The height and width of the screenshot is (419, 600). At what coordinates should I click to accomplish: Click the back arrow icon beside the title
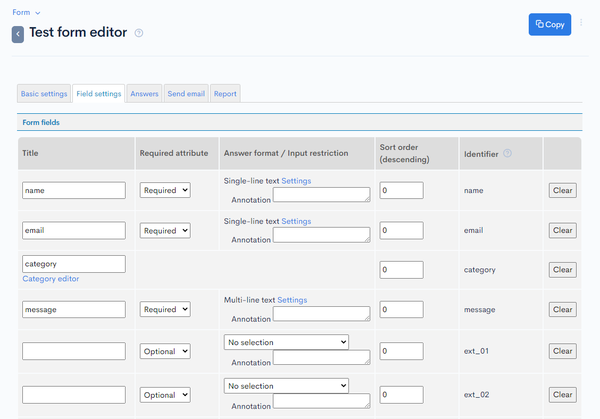coord(18,34)
